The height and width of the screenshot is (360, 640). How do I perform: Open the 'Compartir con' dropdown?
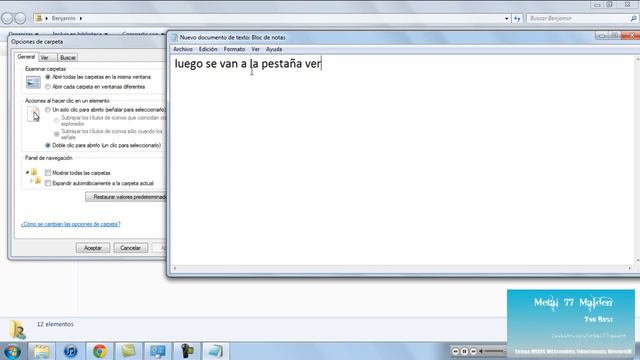[143, 33]
